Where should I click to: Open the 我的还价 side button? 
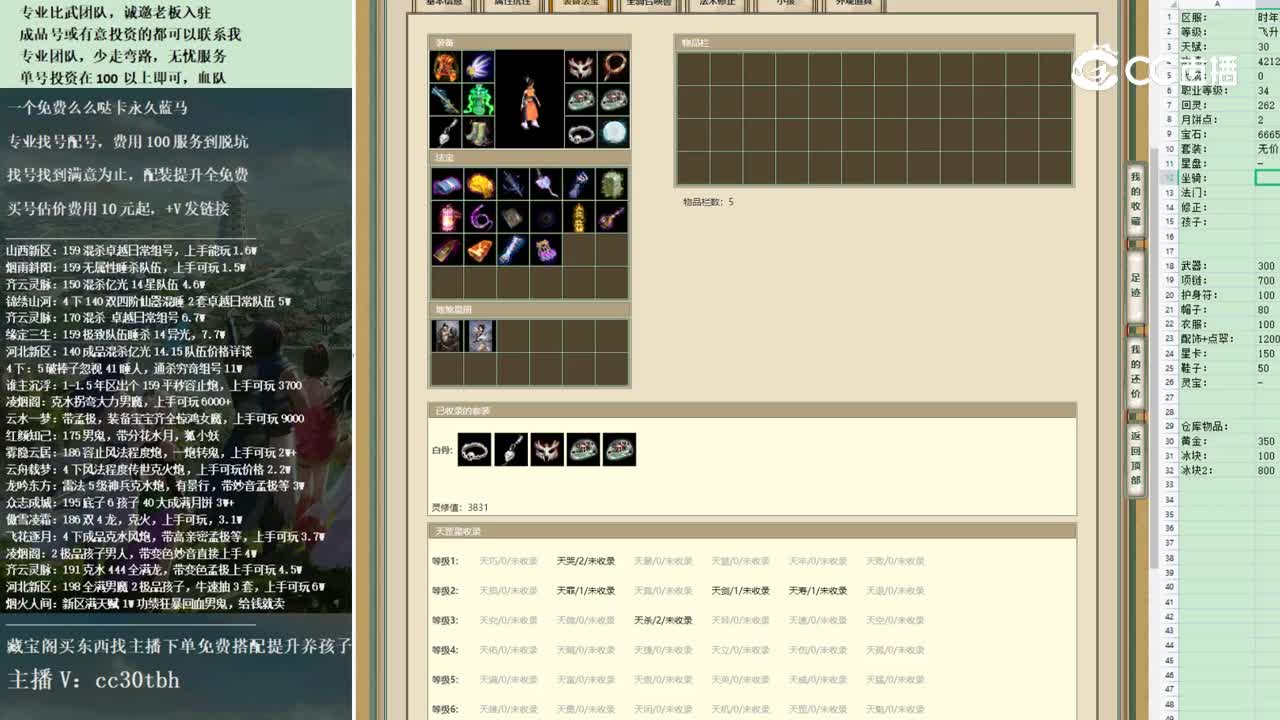click(1136, 372)
